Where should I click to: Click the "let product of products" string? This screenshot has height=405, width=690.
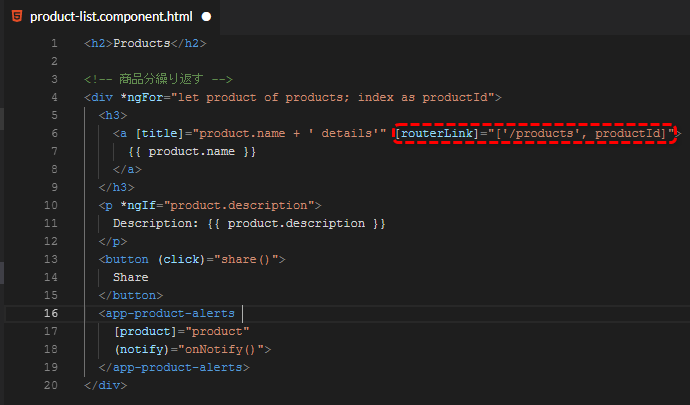pyautogui.click(x=260, y=97)
